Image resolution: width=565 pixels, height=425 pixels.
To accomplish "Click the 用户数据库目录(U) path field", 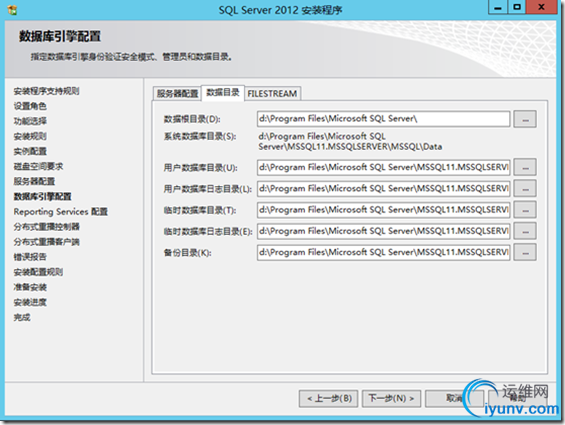I will (383, 167).
